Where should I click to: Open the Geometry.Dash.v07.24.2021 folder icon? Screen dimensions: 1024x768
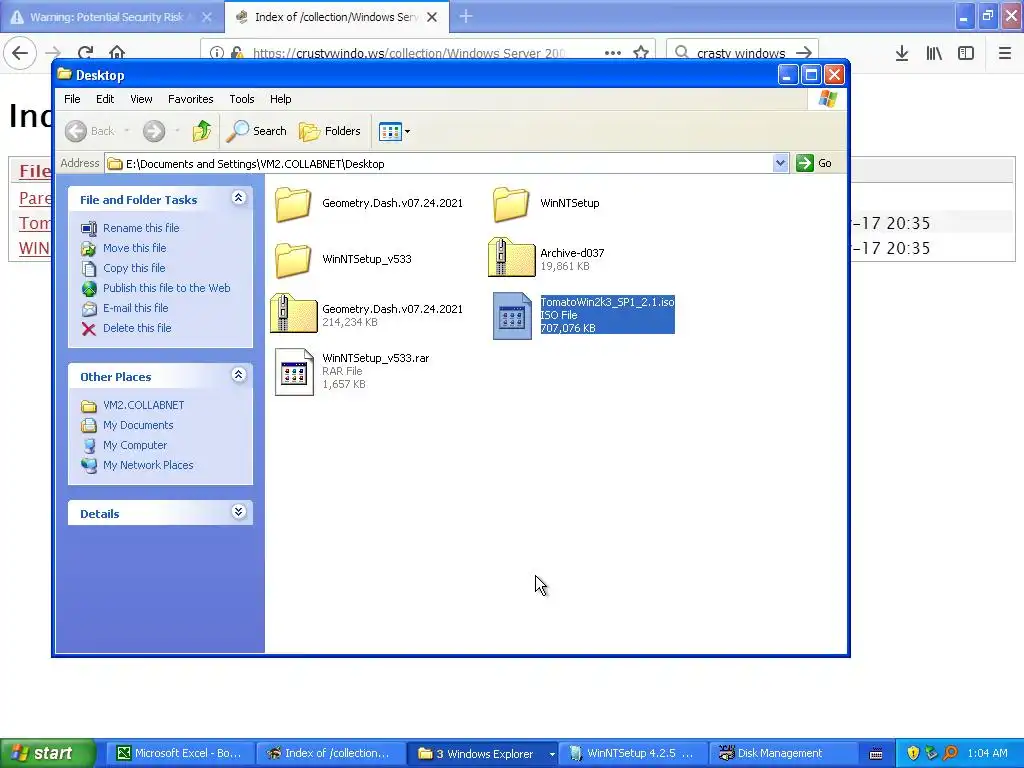coord(293,204)
